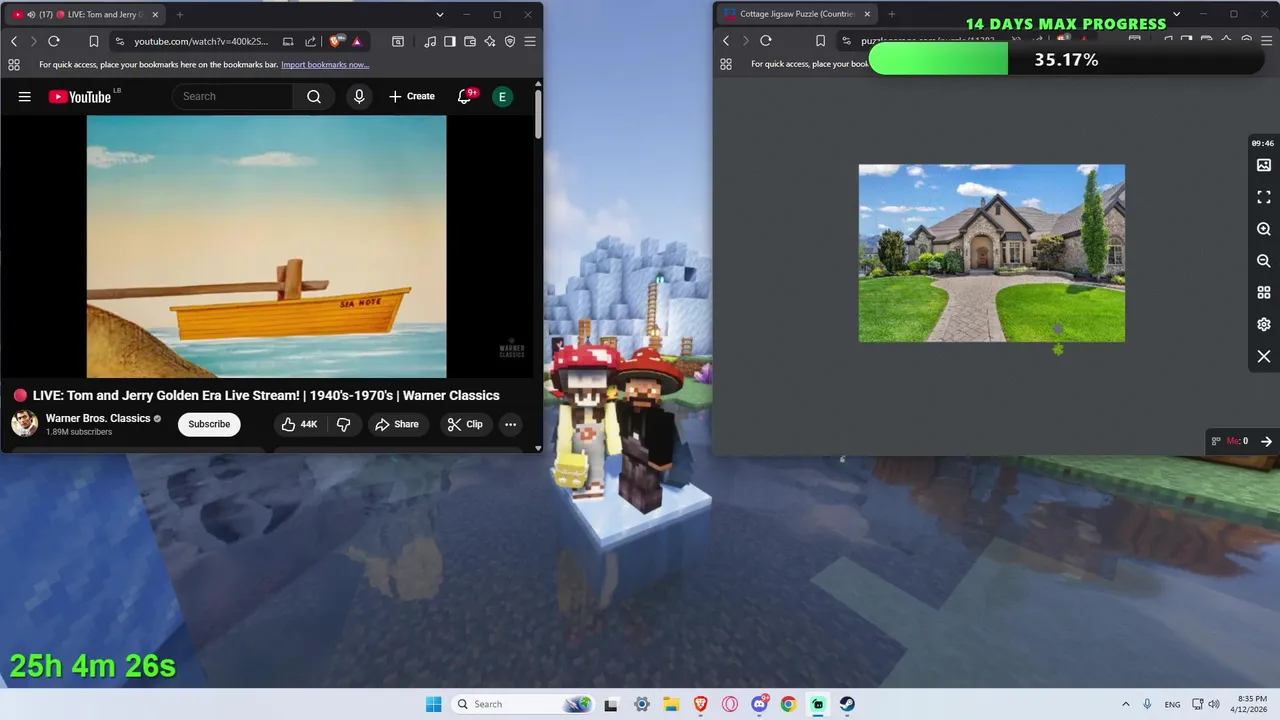The height and width of the screenshot is (720, 1280).
Task: Click the Brave Shields lion icon
Action: 335,41
